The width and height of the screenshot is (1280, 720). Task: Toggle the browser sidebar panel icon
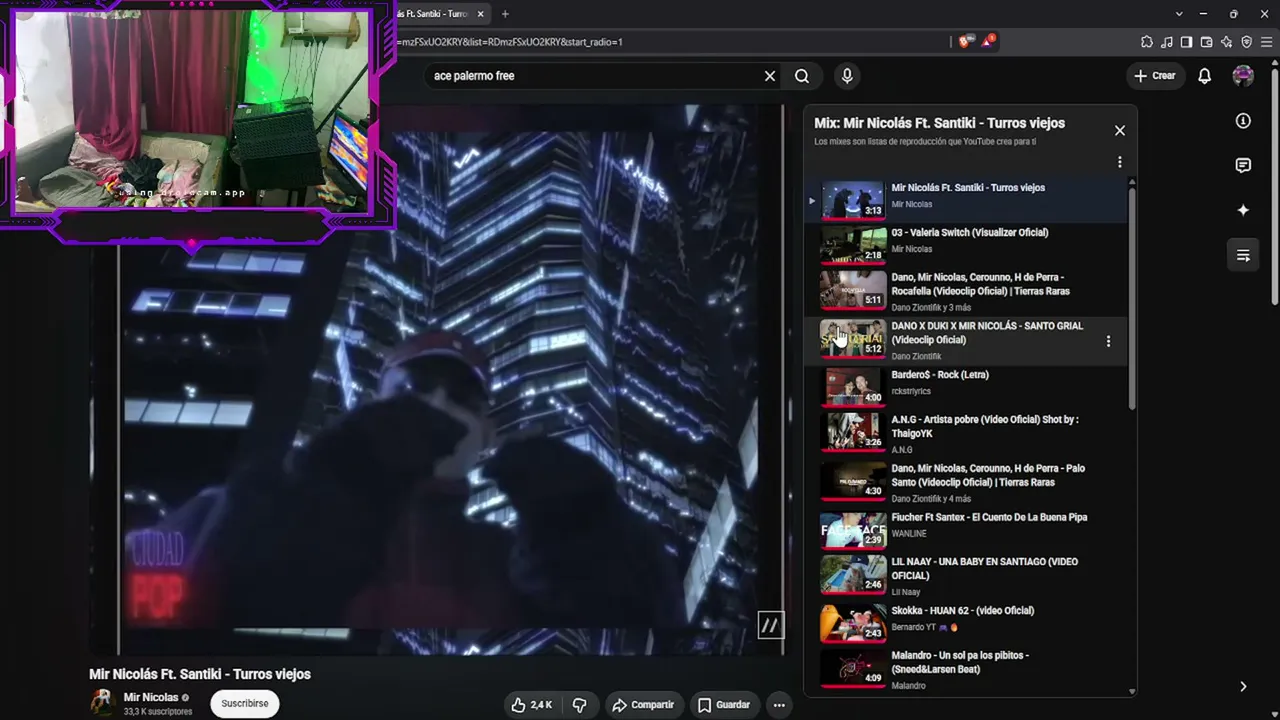pos(1187,42)
